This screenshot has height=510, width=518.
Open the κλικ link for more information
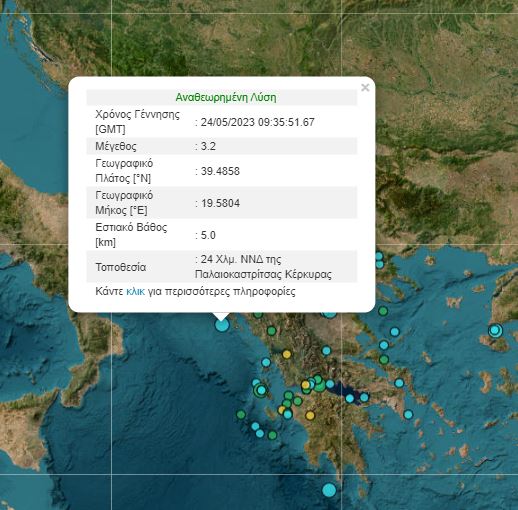tap(135, 291)
